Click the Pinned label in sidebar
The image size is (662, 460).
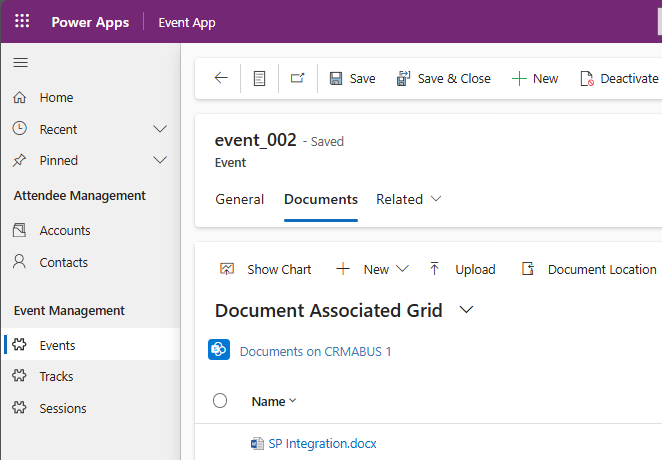(x=59, y=160)
